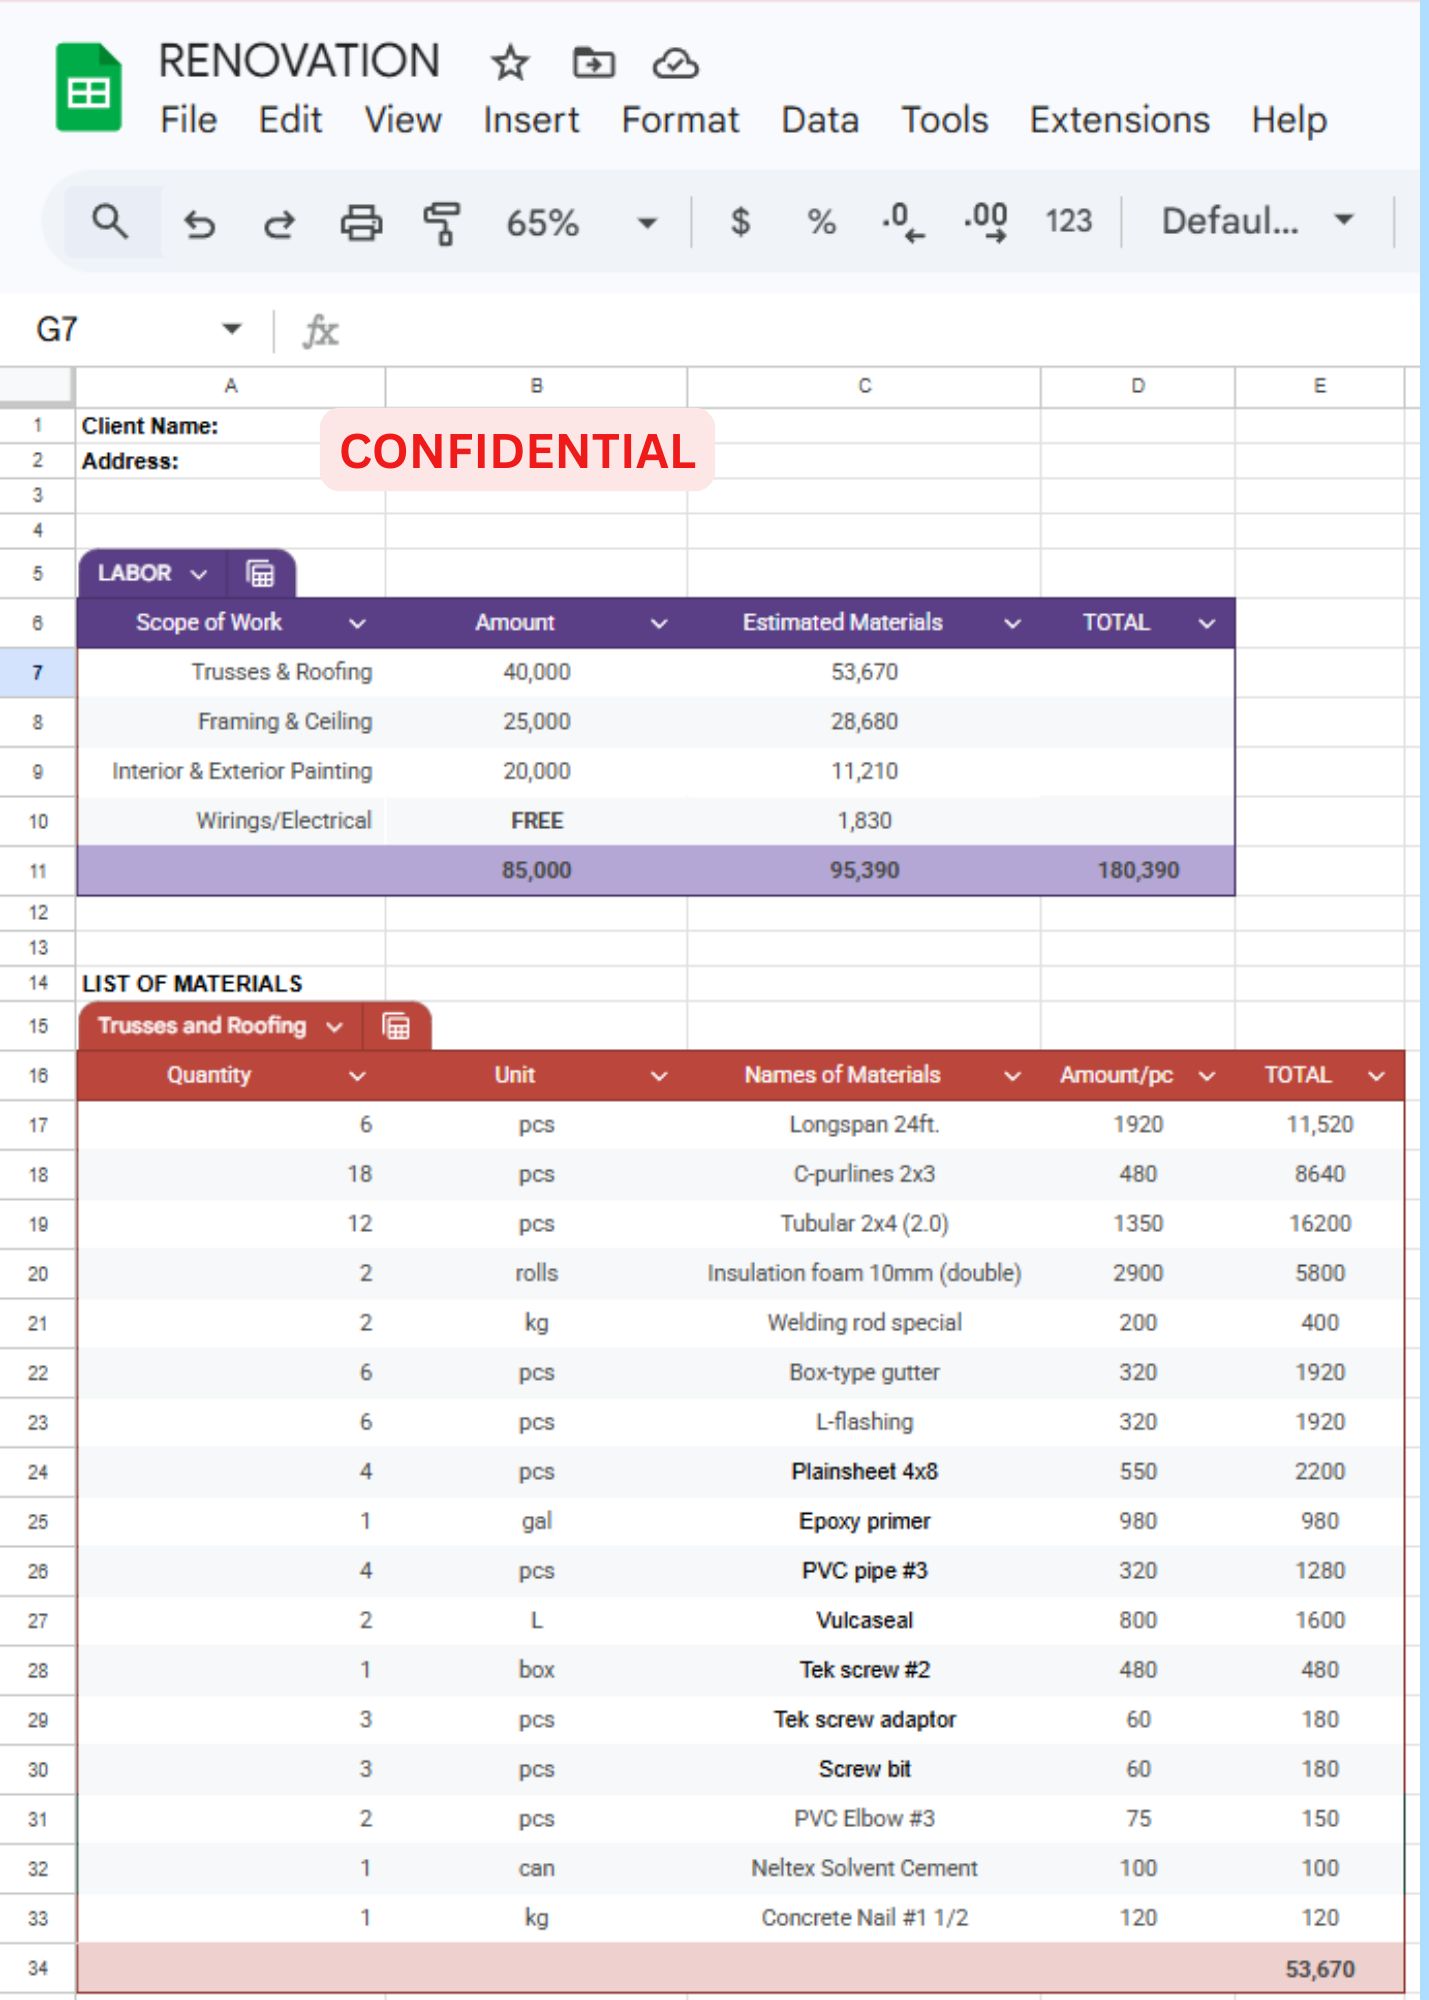Select column A header
This screenshot has width=1429, height=2000.
pos(231,386)
